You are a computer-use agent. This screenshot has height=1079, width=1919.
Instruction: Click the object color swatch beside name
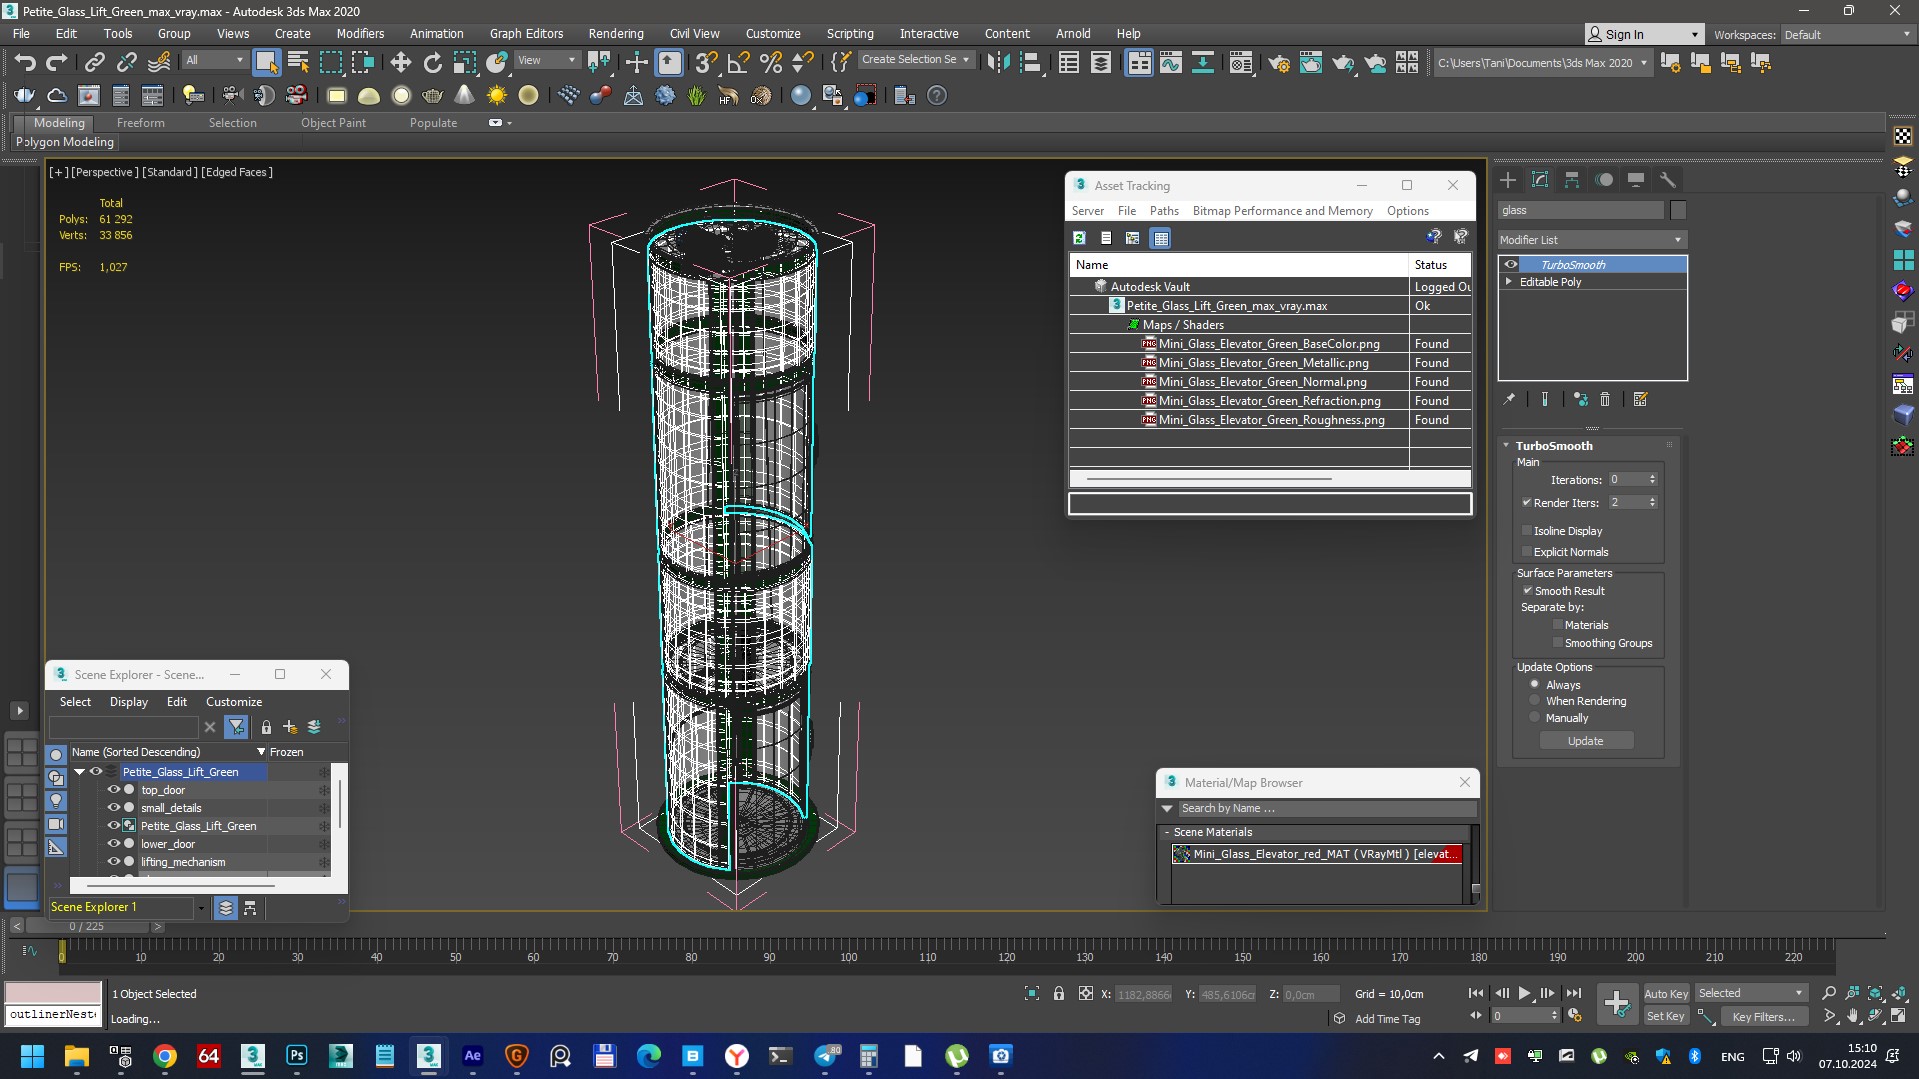point(1678,210)
